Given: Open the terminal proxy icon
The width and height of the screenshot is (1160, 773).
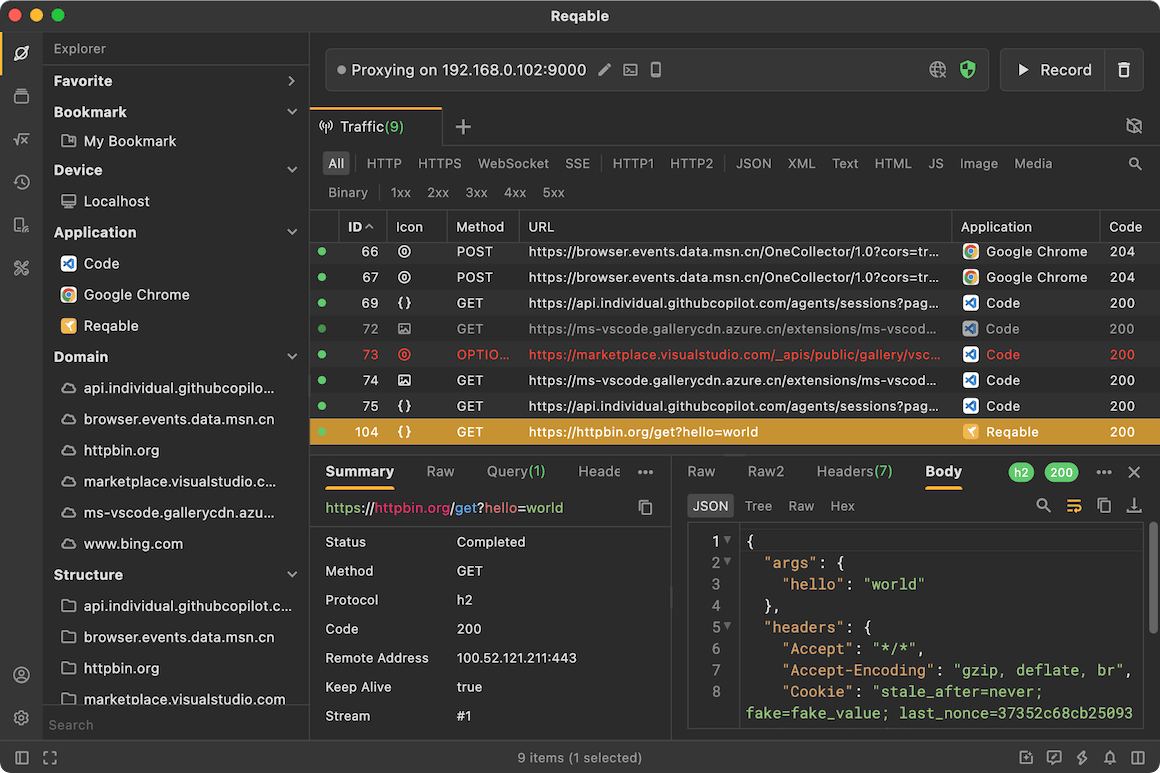Looking at the screenshot, I should point(630,70).
